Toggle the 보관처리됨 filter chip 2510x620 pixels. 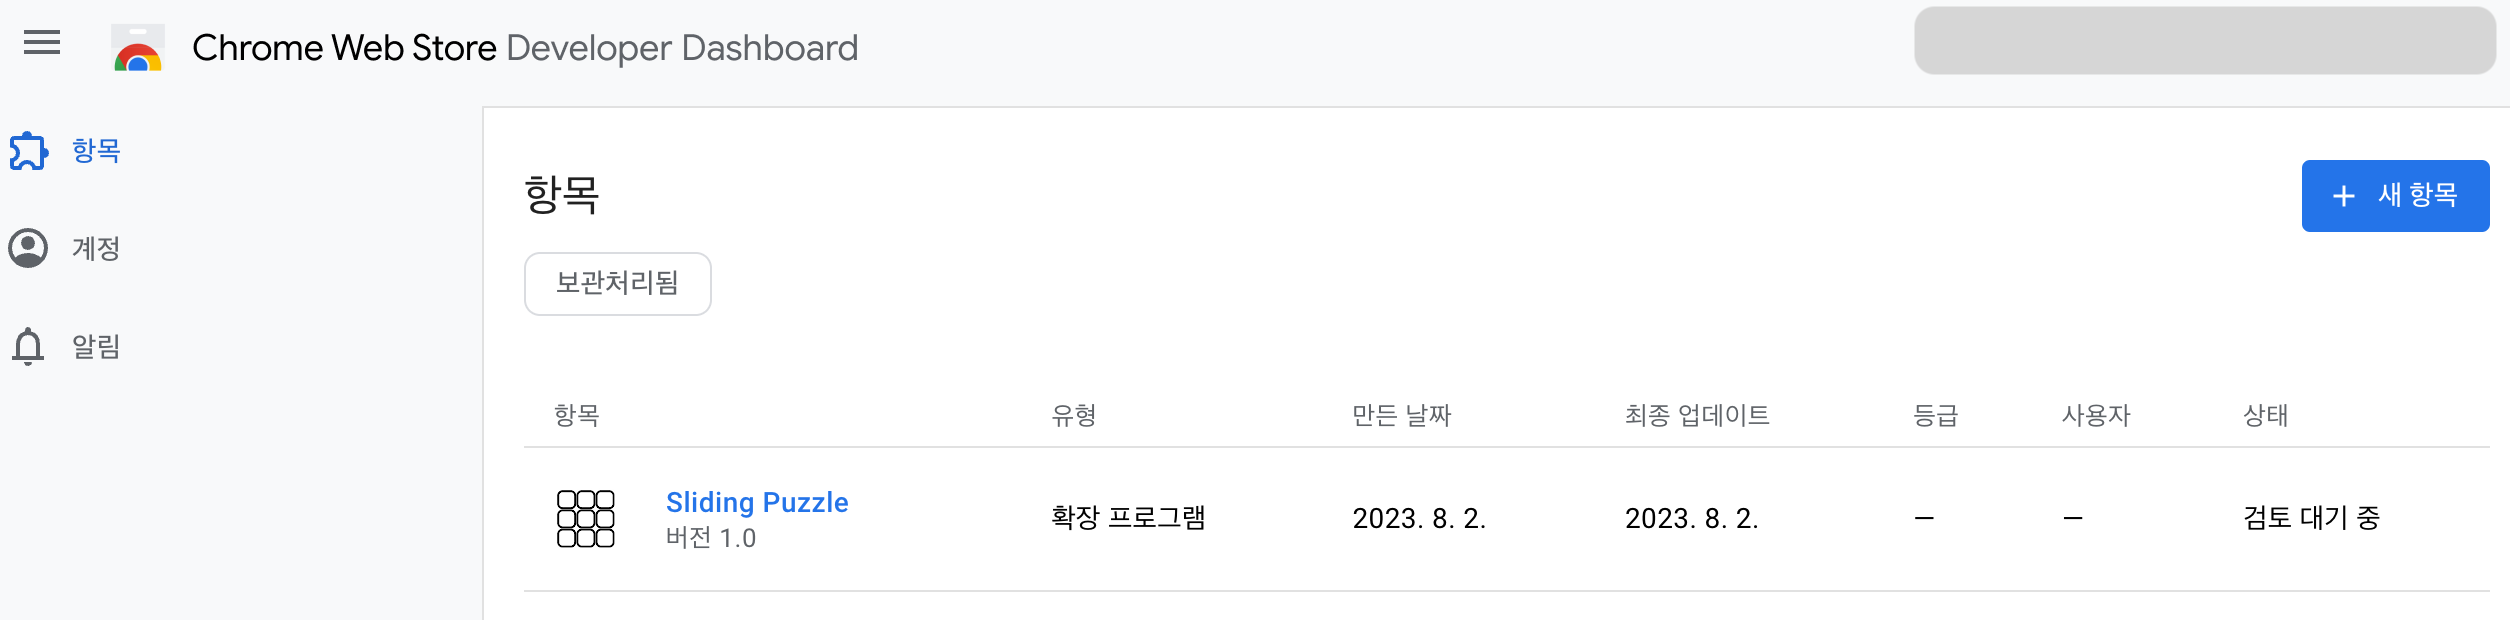(x=618, y=284)
